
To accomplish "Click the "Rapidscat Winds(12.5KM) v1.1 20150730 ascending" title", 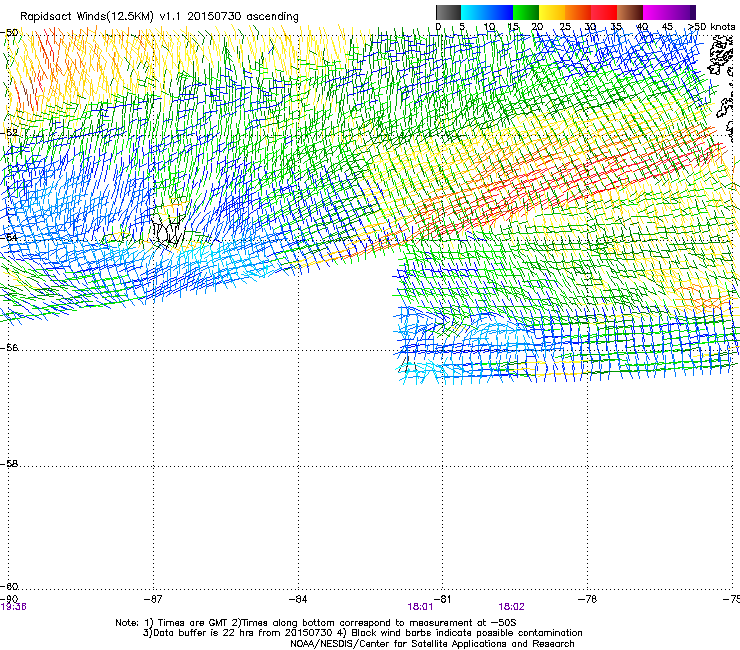I will coord(159,17).
